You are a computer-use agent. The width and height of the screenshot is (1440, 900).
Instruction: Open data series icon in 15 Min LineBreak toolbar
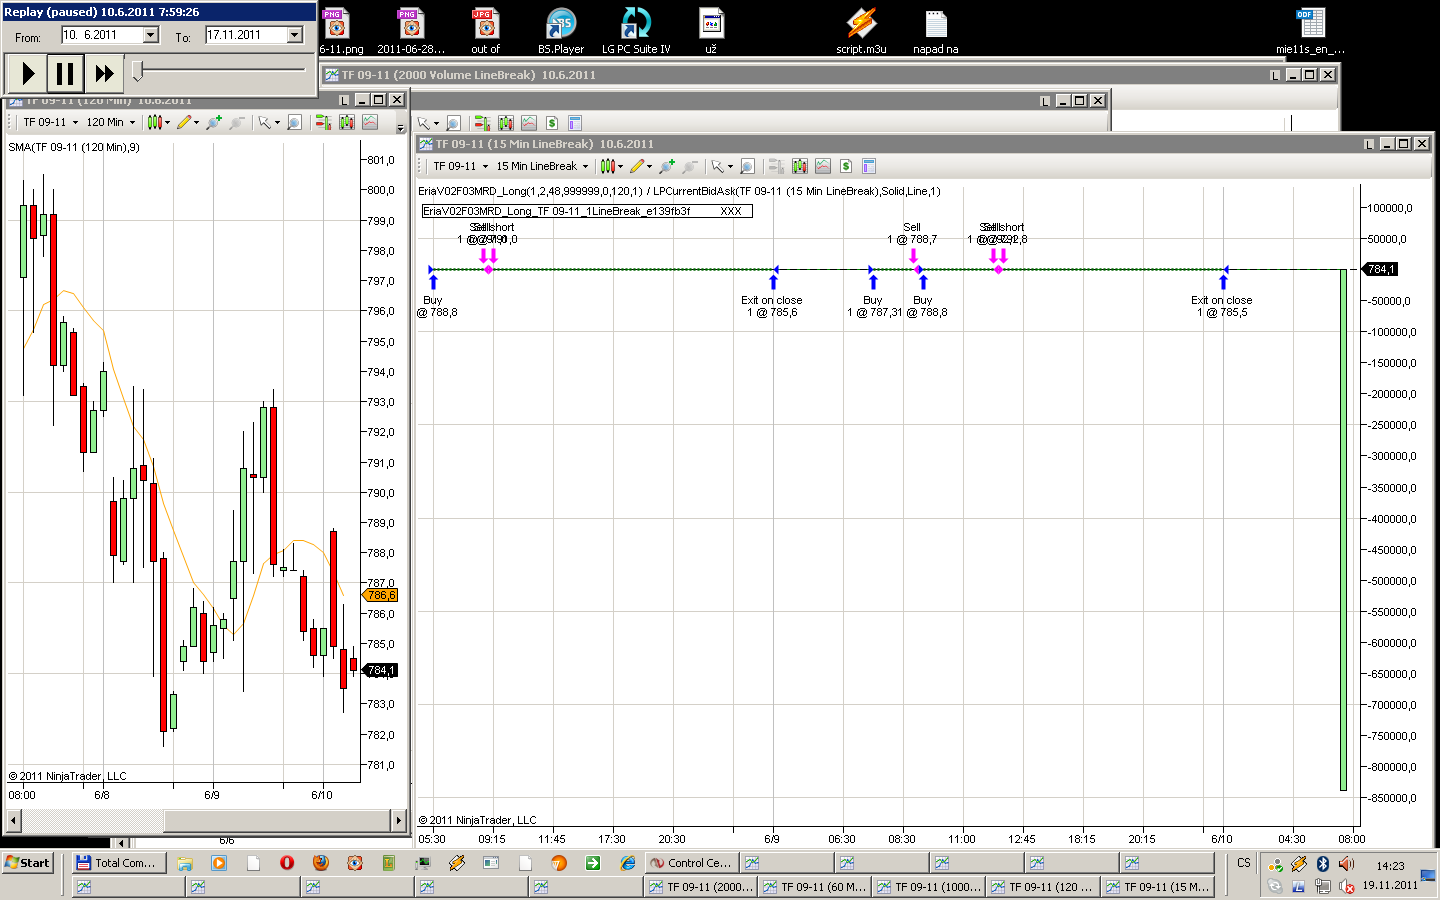[x=800, y=166]
